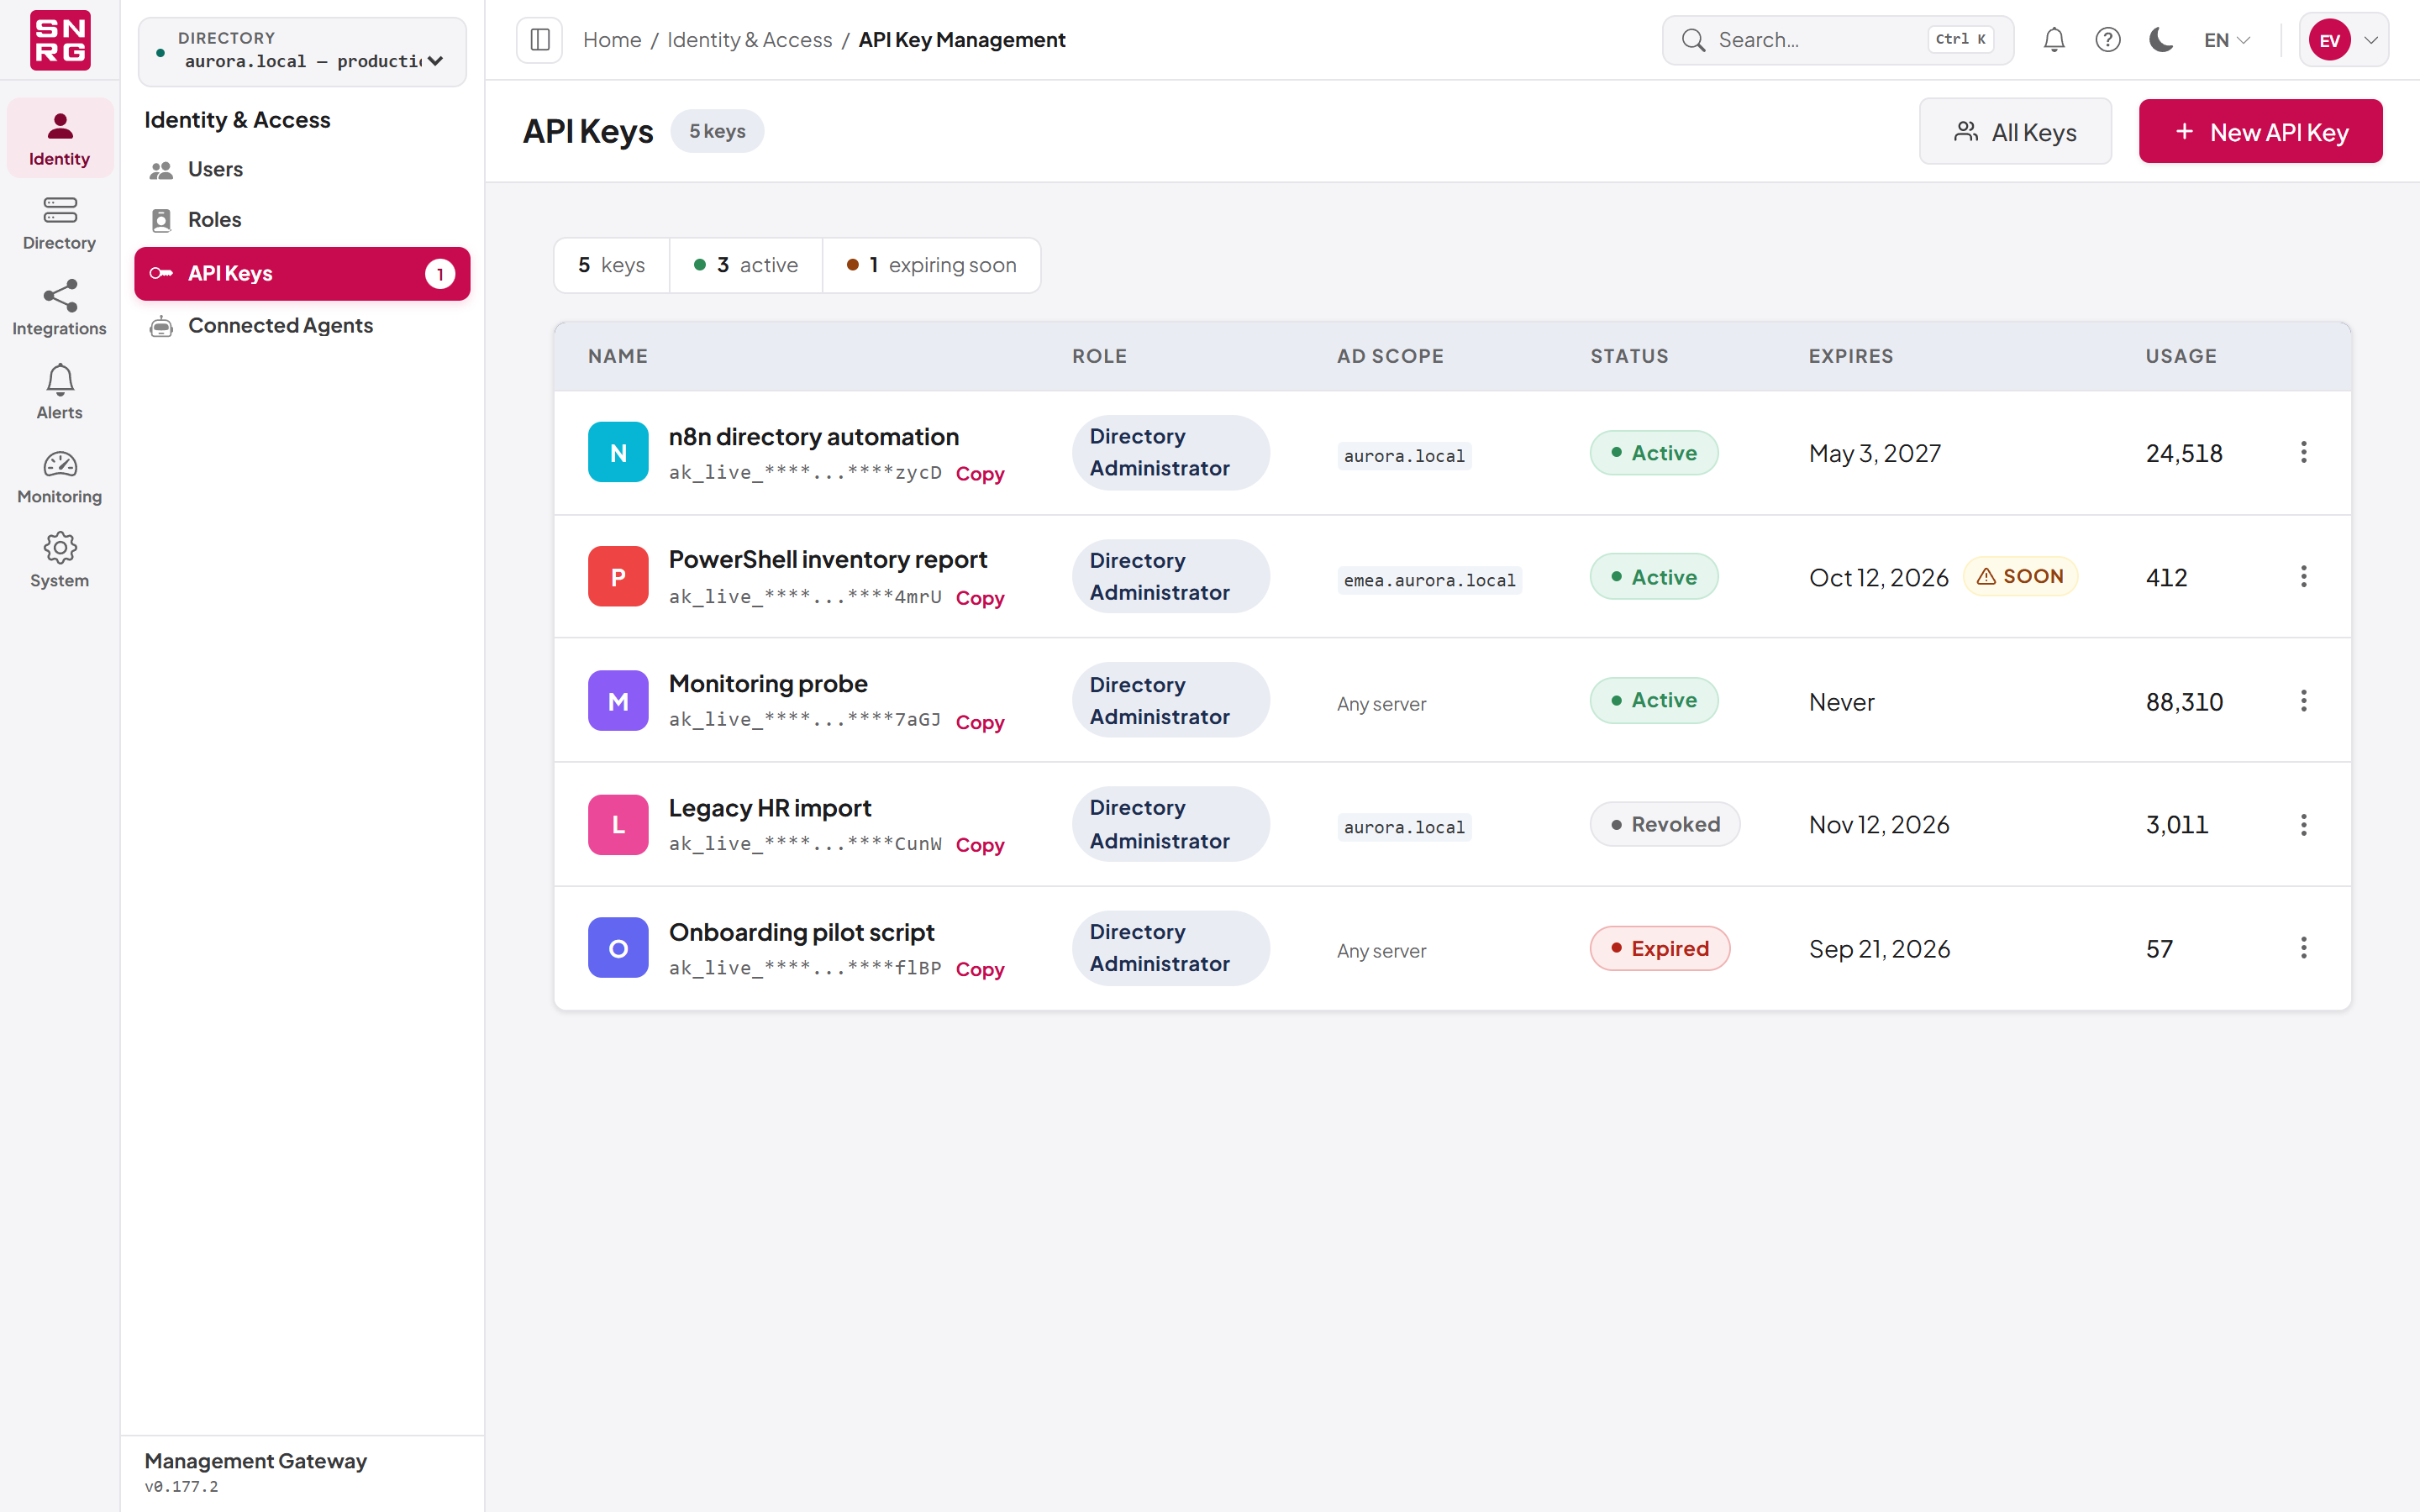Image resolution: width=2420 pixels, height=1512 pixels.
Task: Click the Revoked status badge
Action: coord(1664,825)
